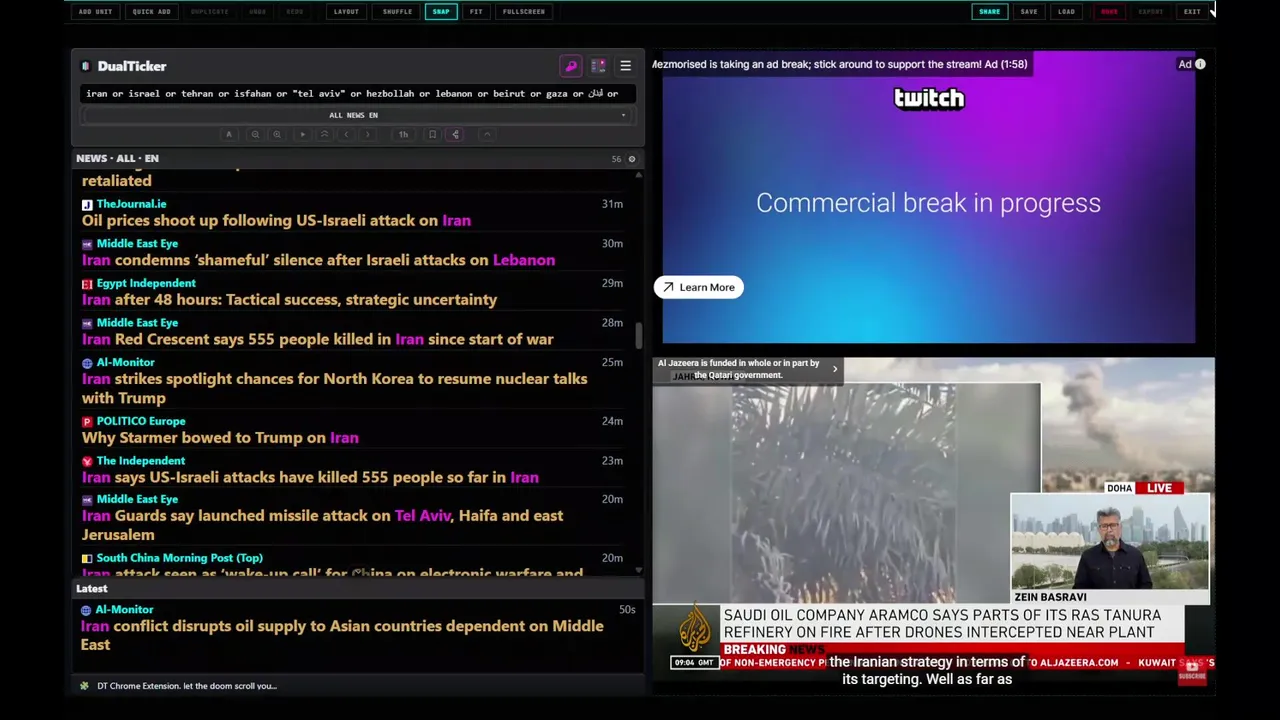This screenshot has height=720, width=1280.
Task: Open Red Crescent 555 killed headline
Action: (317, 339)
